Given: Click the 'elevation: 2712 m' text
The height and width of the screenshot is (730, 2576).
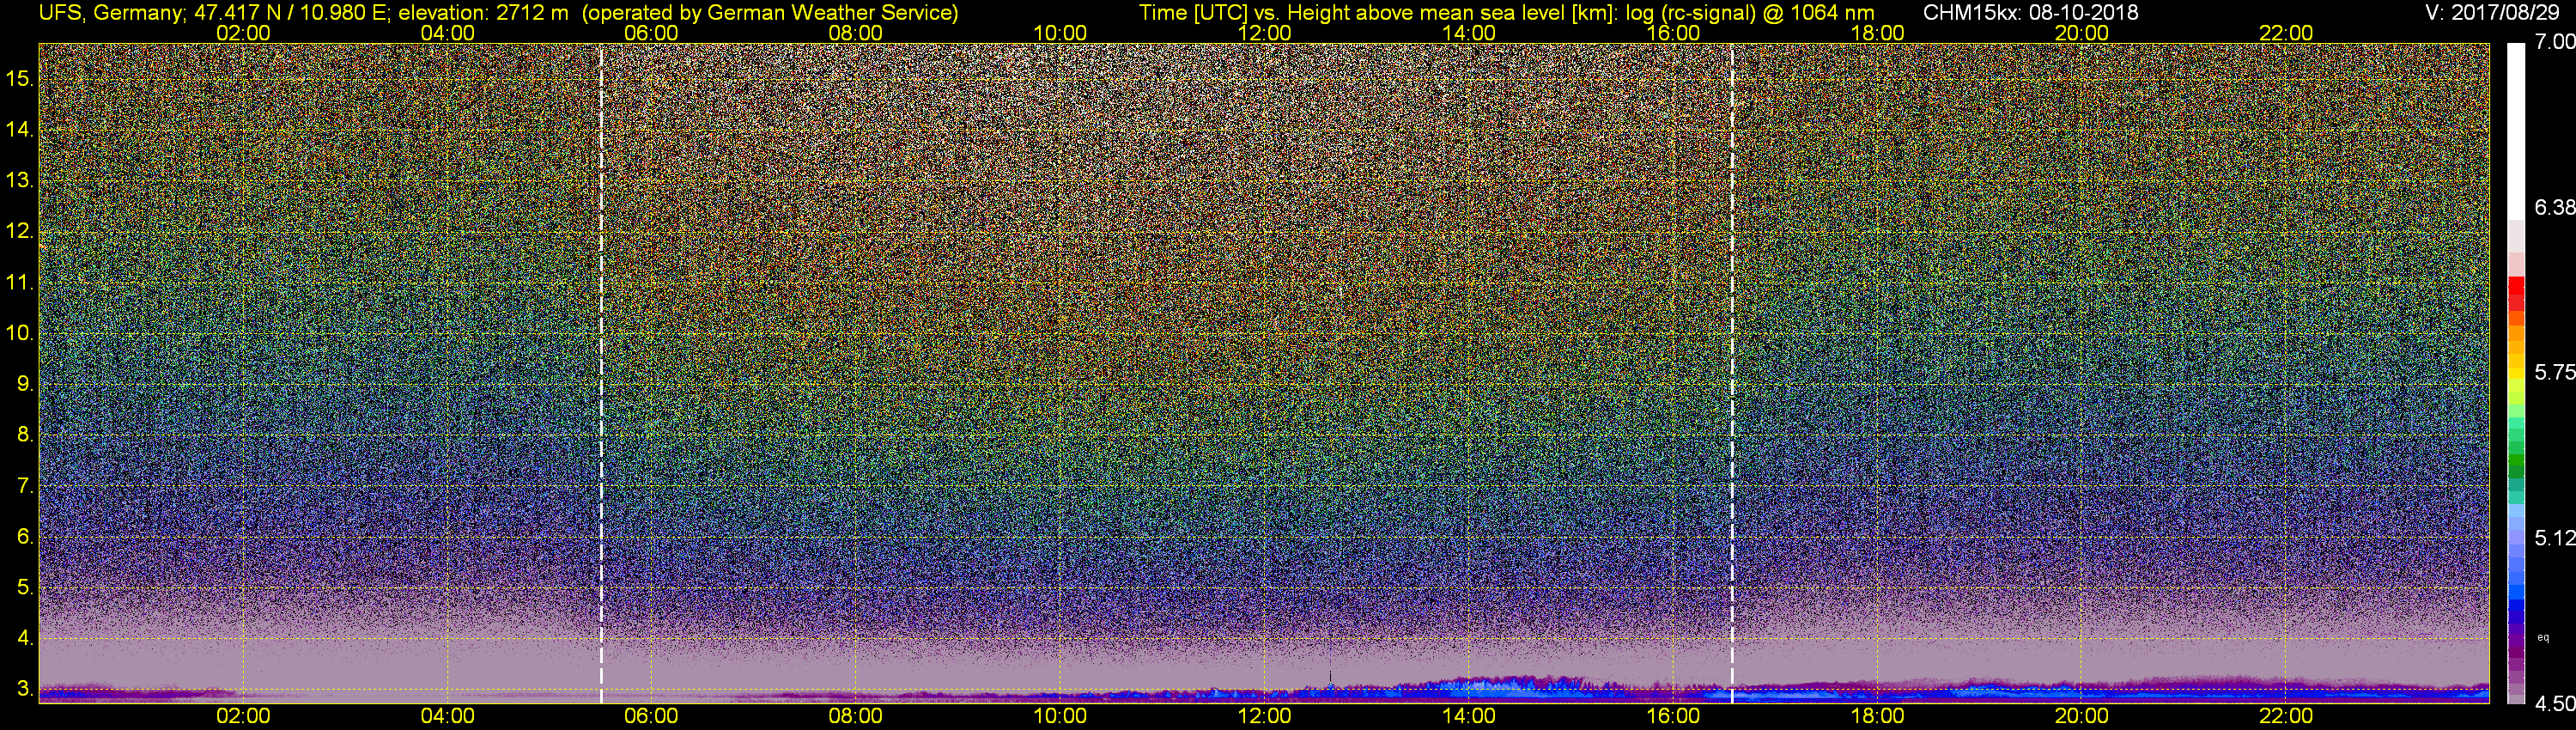Looking at the screenshot, I should click(x=483, y=13).
